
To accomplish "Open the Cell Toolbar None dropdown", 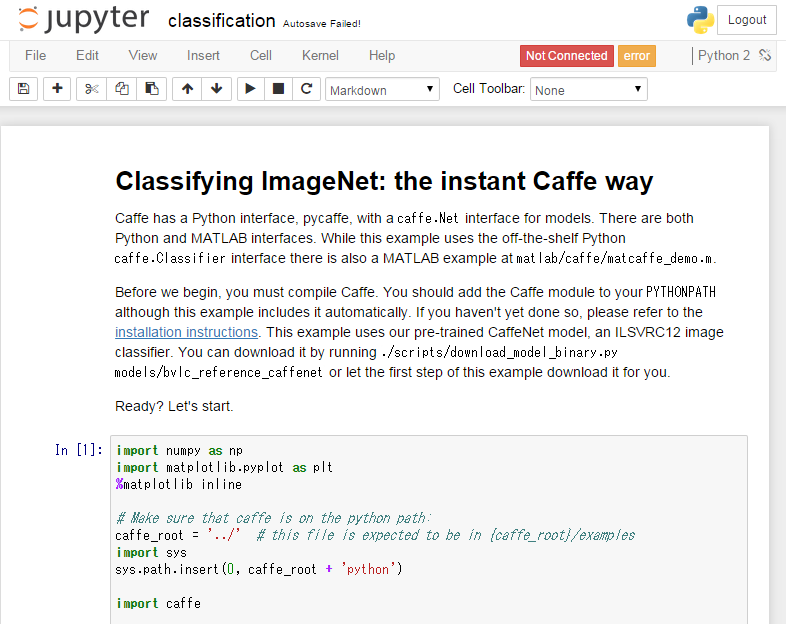I will (588, 89).
